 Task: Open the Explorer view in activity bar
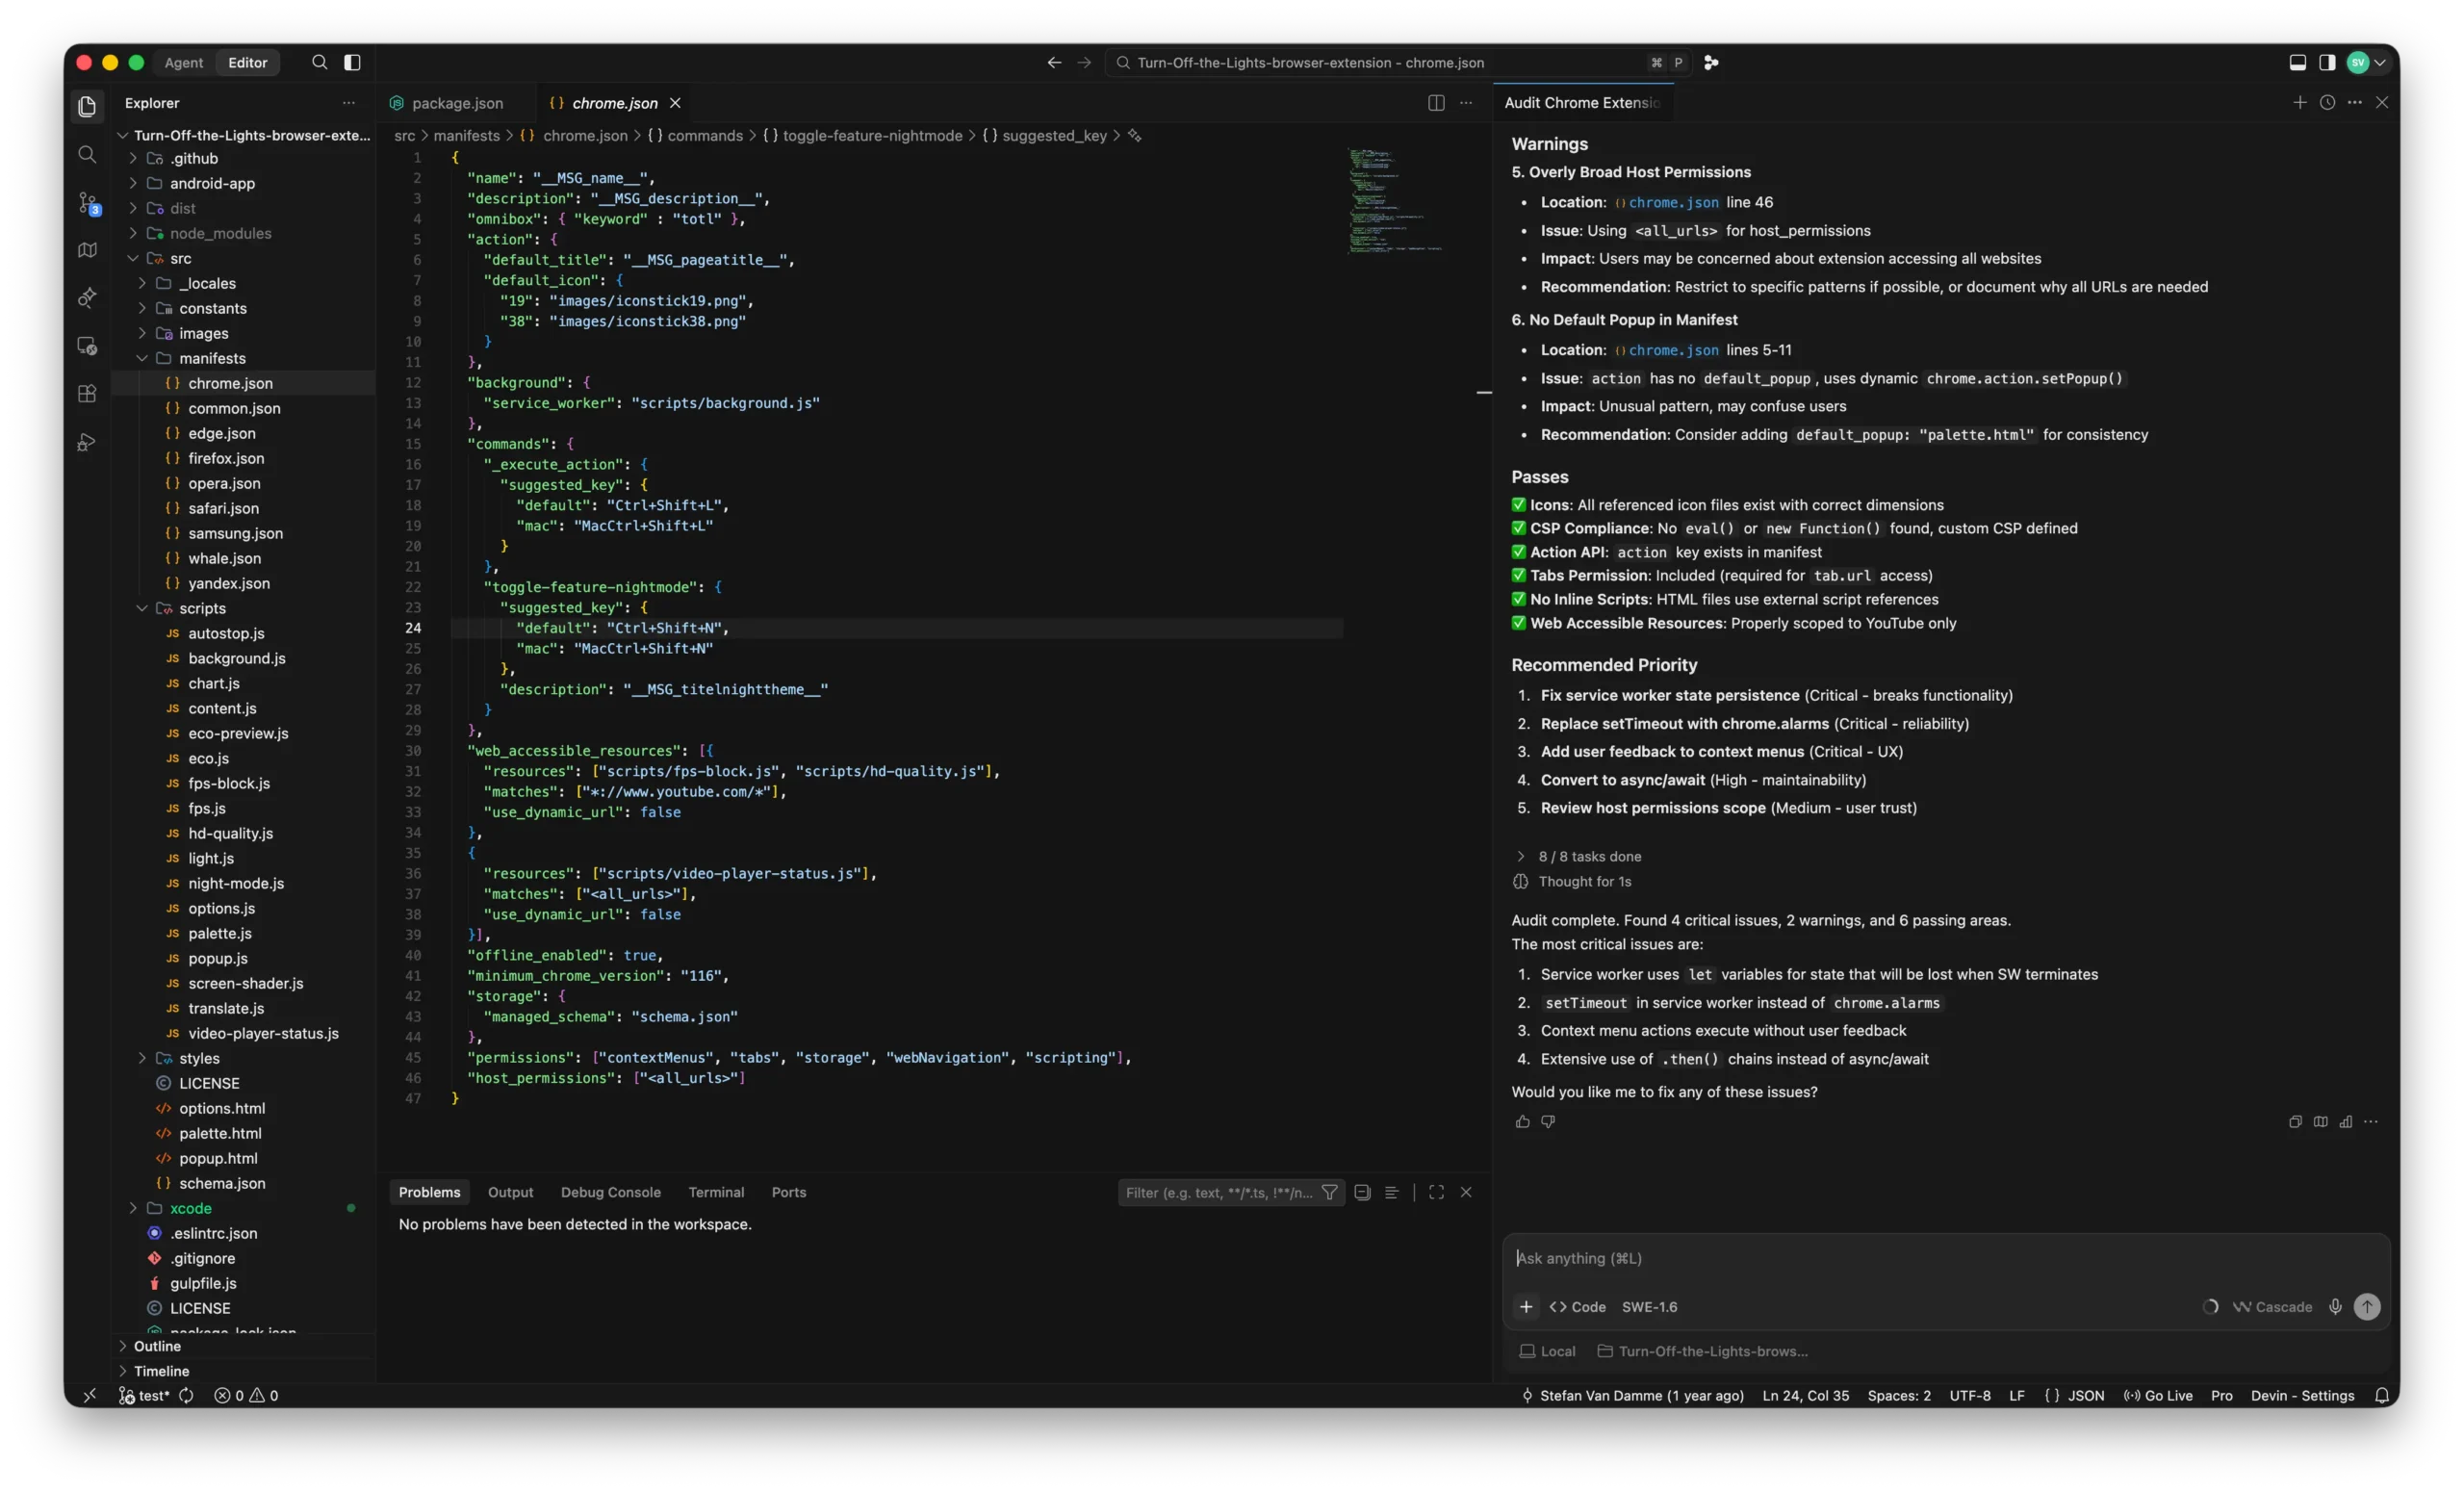click(87, 106)
